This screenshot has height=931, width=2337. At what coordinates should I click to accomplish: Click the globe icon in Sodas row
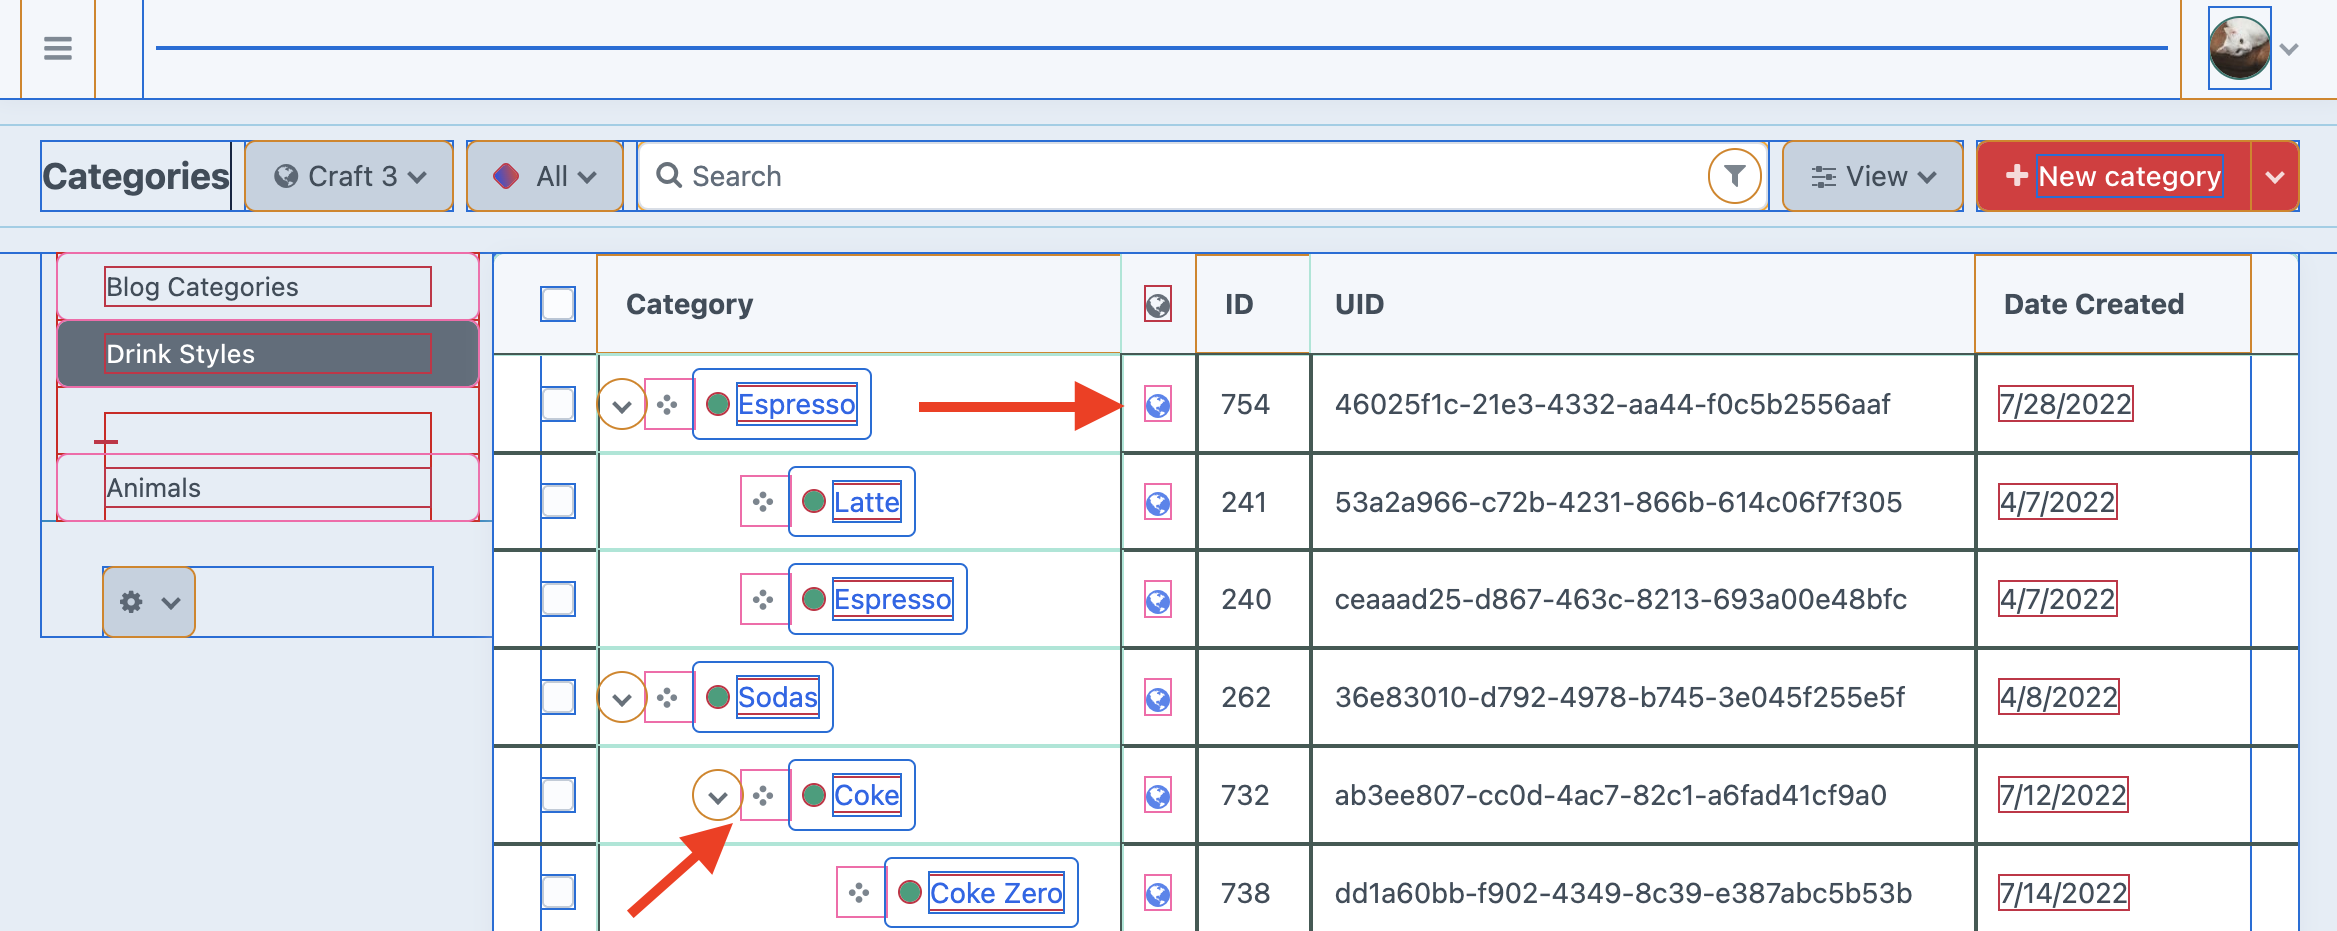(x=1158, y=698)
